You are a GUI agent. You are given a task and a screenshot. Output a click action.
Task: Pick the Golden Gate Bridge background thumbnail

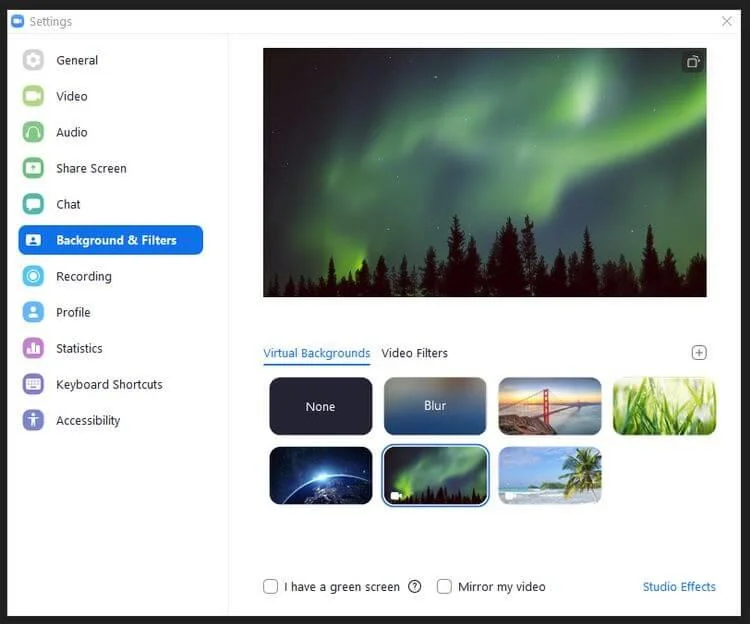550,406
